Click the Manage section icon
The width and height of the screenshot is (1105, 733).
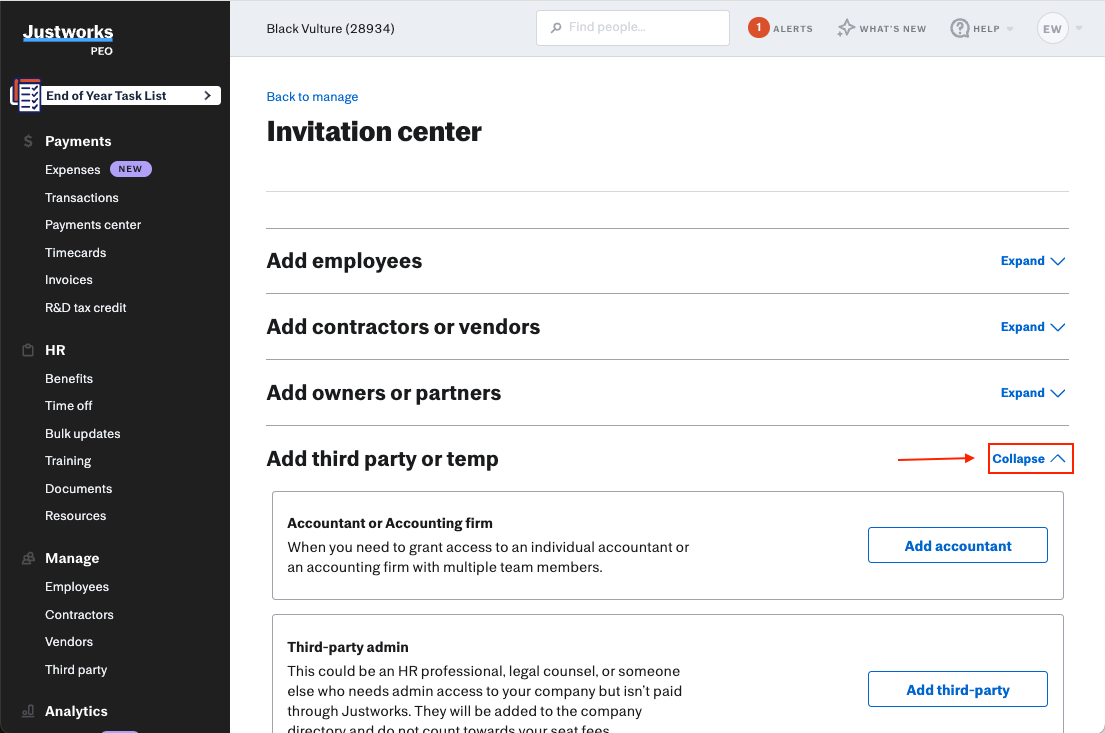pos(27,558)
